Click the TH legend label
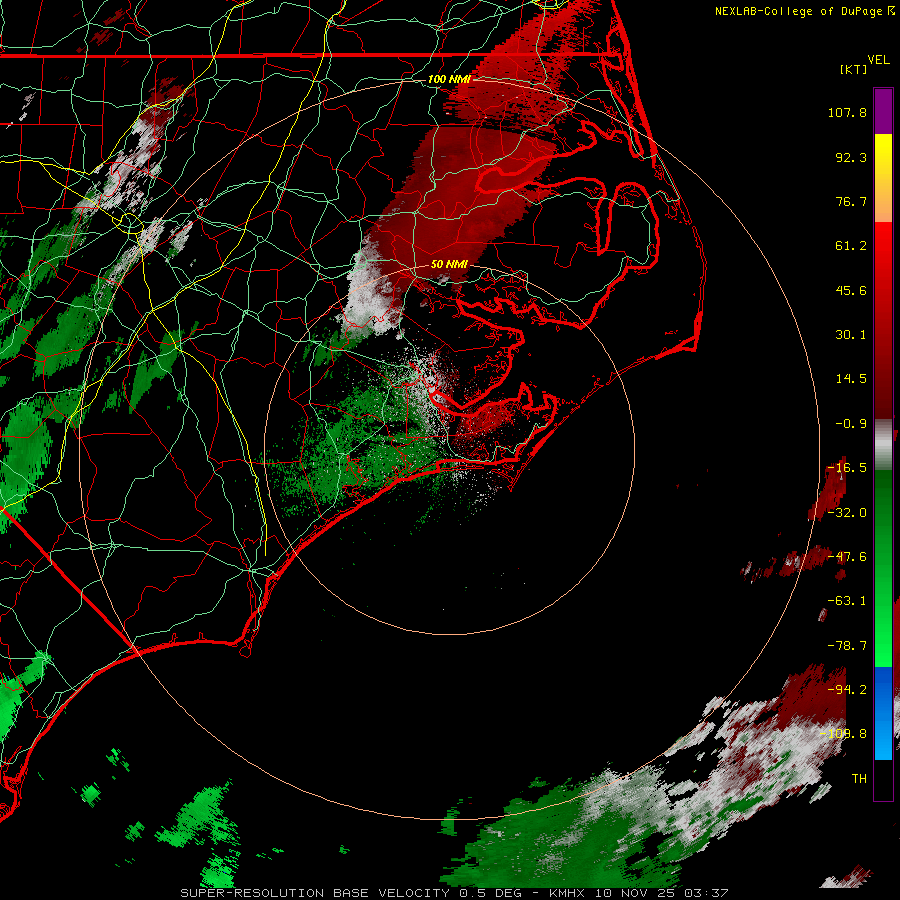Viewport: 900px width, 900px height. [859, 779]
